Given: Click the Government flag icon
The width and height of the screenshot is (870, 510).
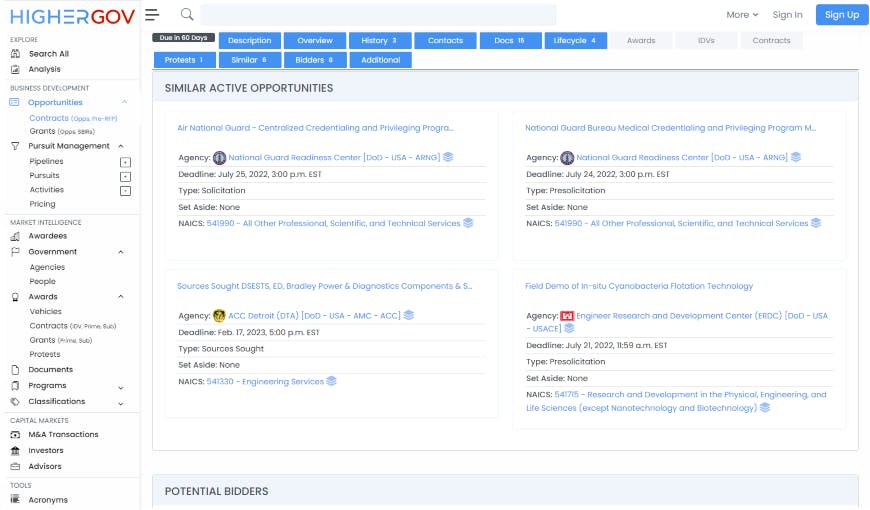Looking at the screenshot, I should (15, 252).
